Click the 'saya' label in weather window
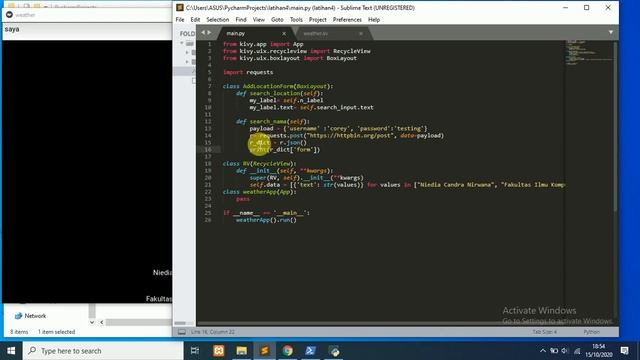 click(12, 29)
